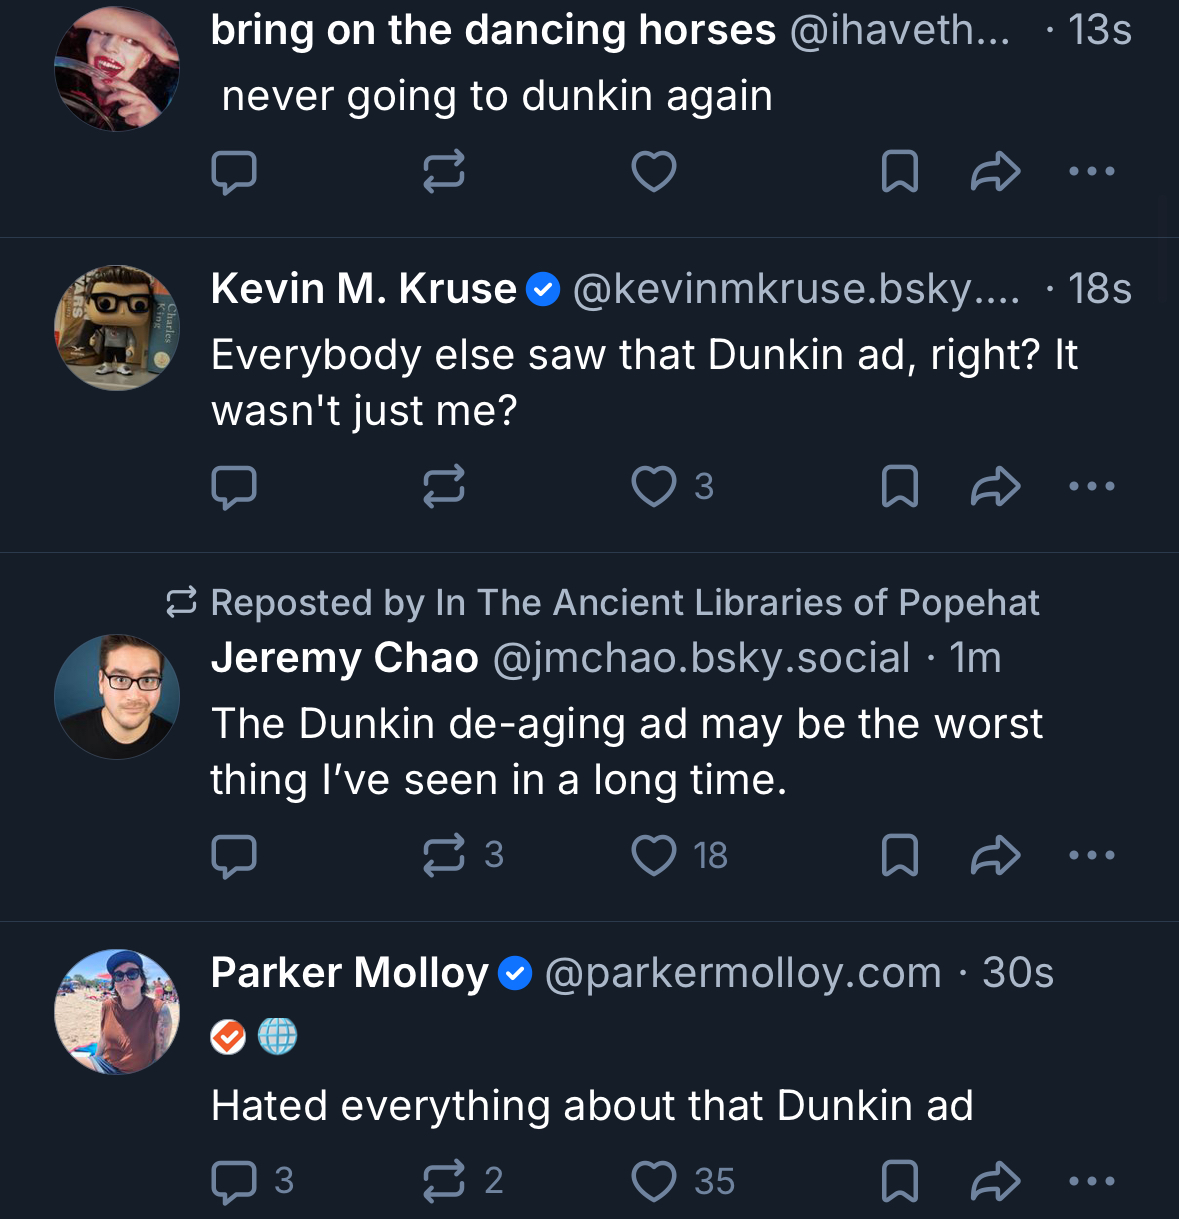This screenshot has width=1179, height=1219.
Task: Like the 'never going to dunkin again' post
Action: [x=654, y=172]
